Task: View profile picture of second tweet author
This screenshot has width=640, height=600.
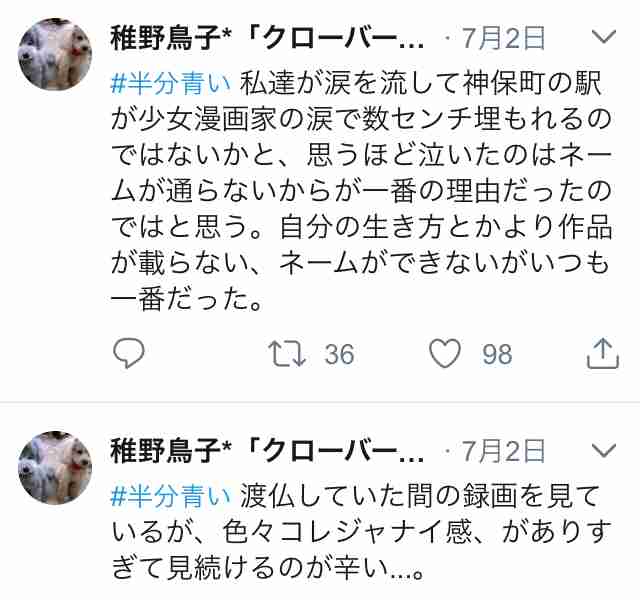Action: click(x=55, y=468)
